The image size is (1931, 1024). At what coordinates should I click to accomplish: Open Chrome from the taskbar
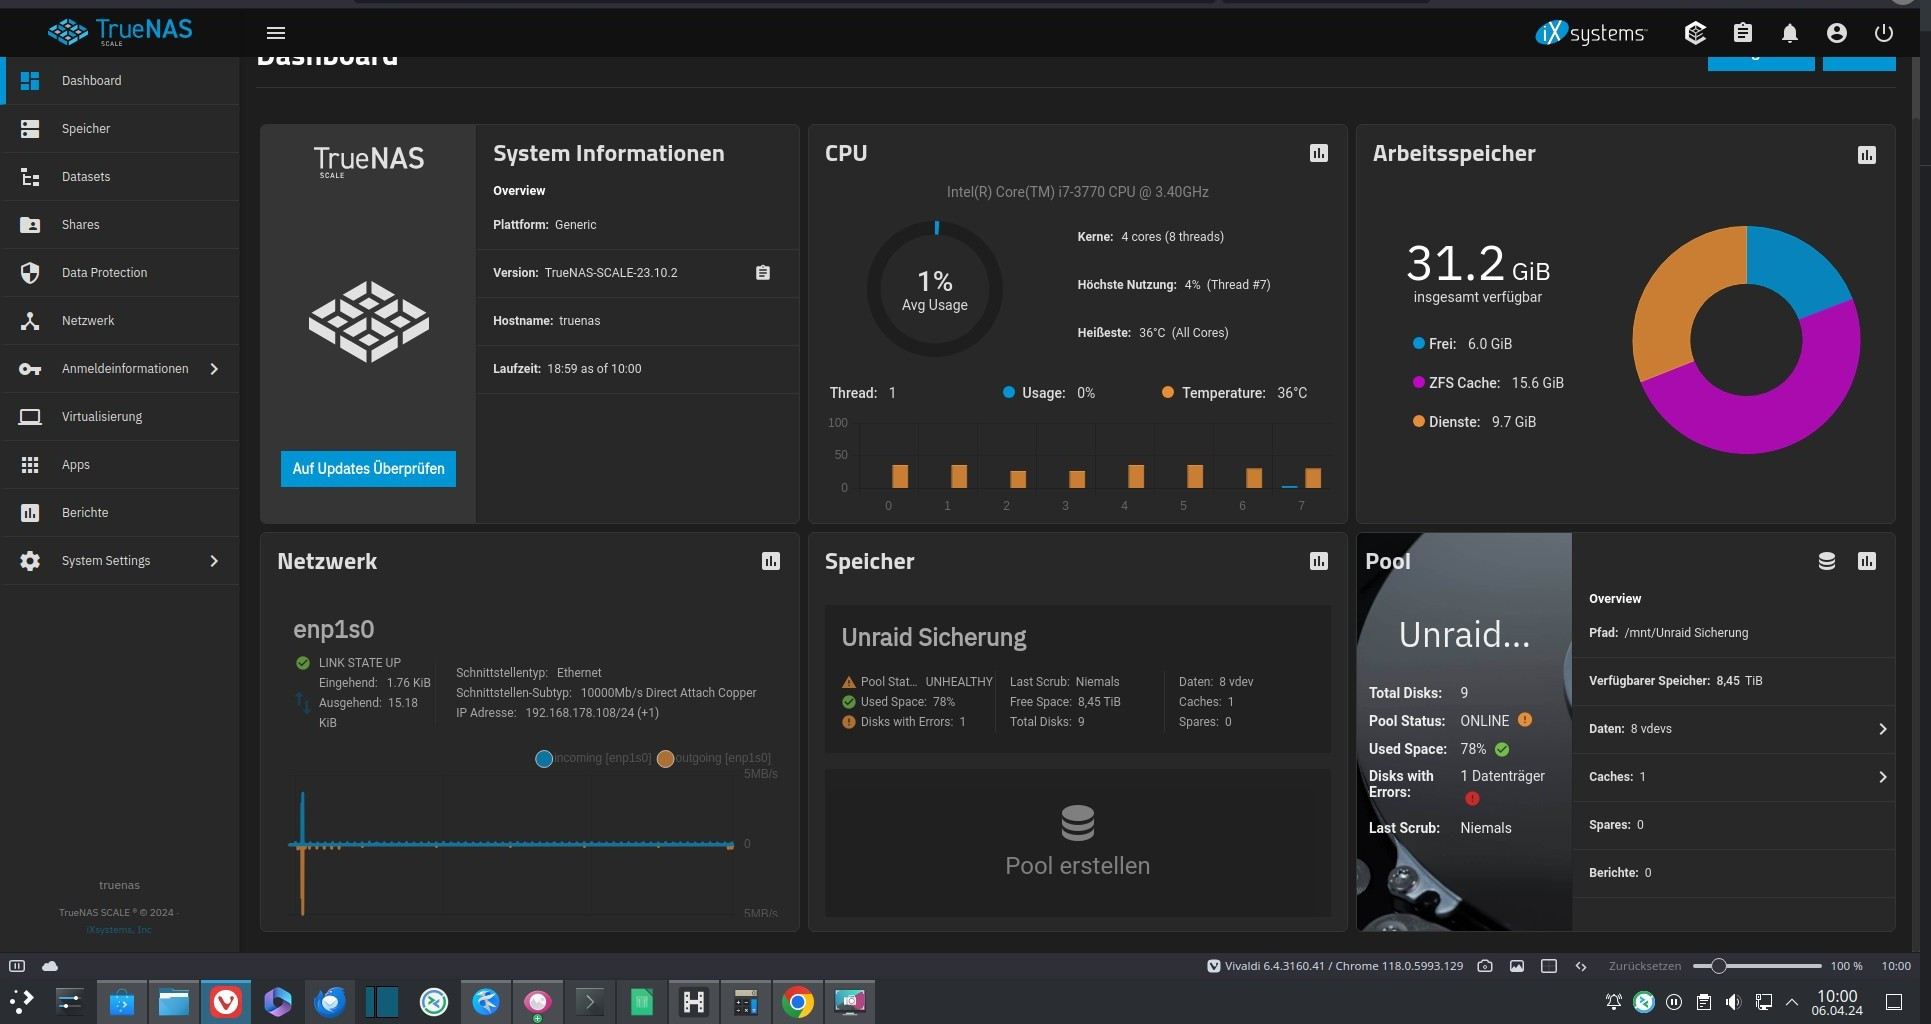click(x=798, y=1001)
